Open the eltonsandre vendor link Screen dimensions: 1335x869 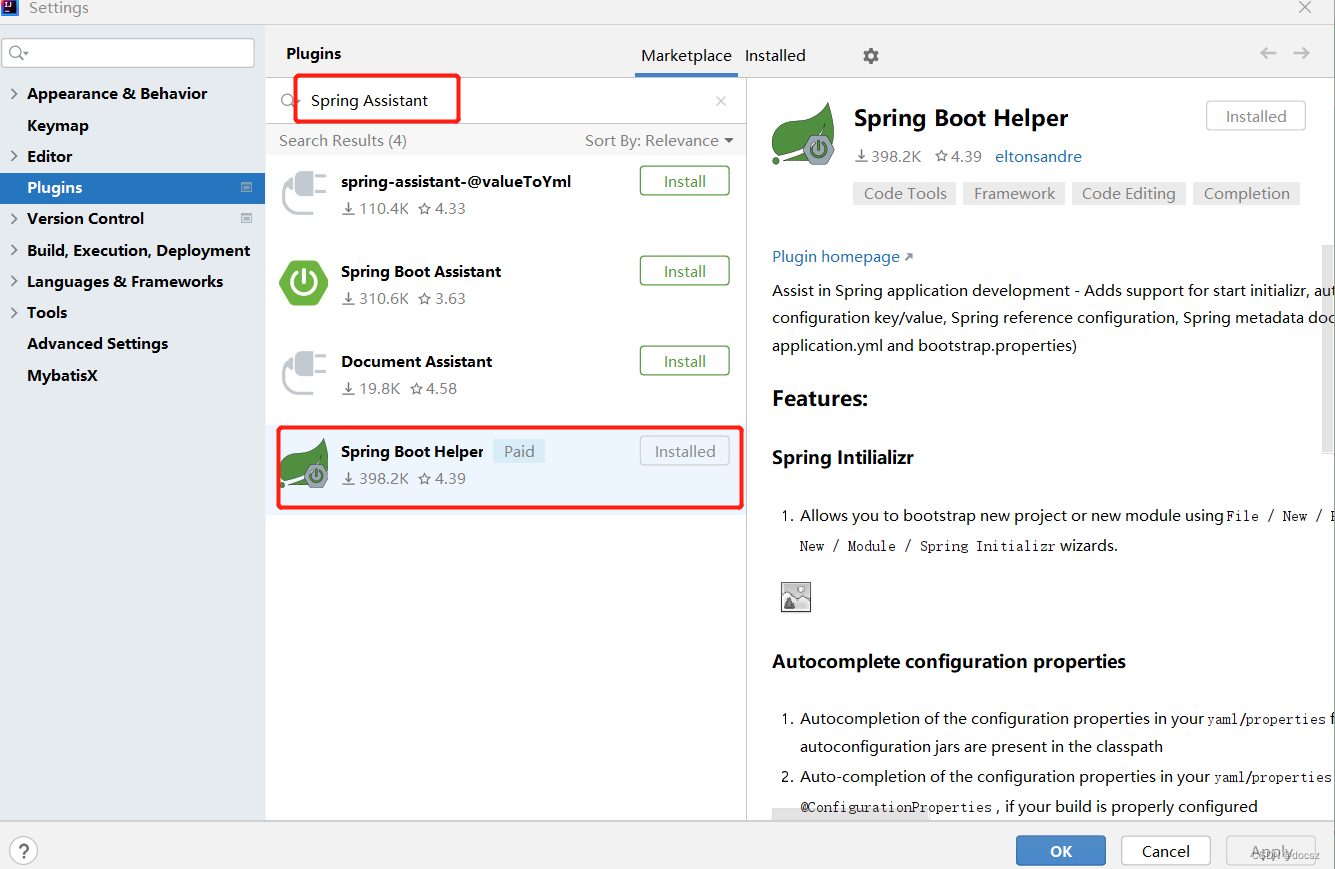click(x=1038, y=156)
